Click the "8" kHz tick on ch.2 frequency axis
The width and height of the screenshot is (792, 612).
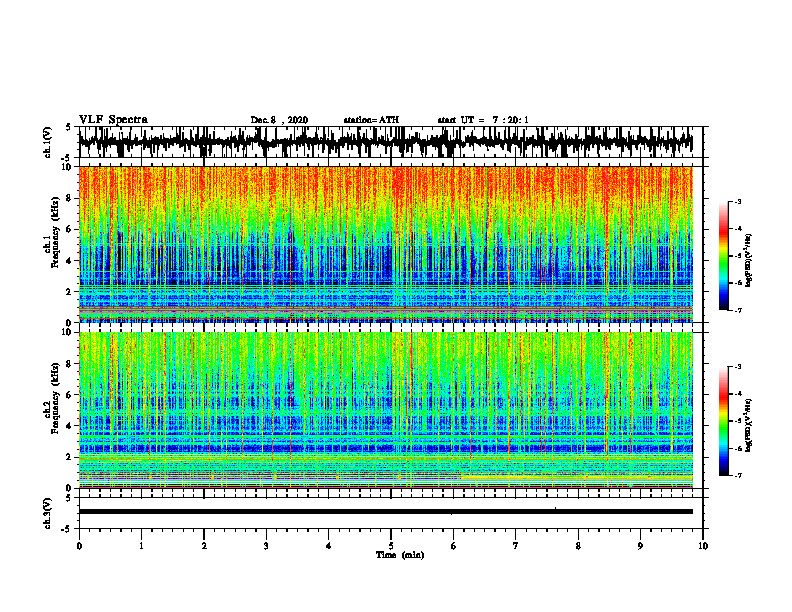69,364
